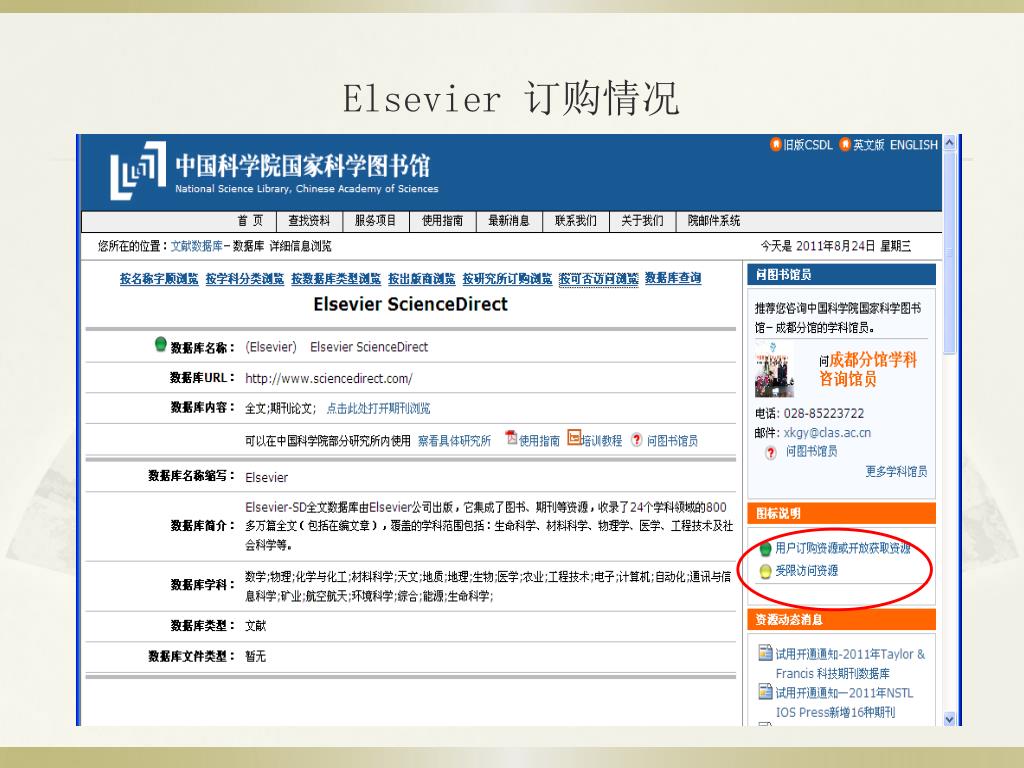Click the date text 2011年8月24日 星期三
The image size is (1024, 768).
click(x=853, y=246)
